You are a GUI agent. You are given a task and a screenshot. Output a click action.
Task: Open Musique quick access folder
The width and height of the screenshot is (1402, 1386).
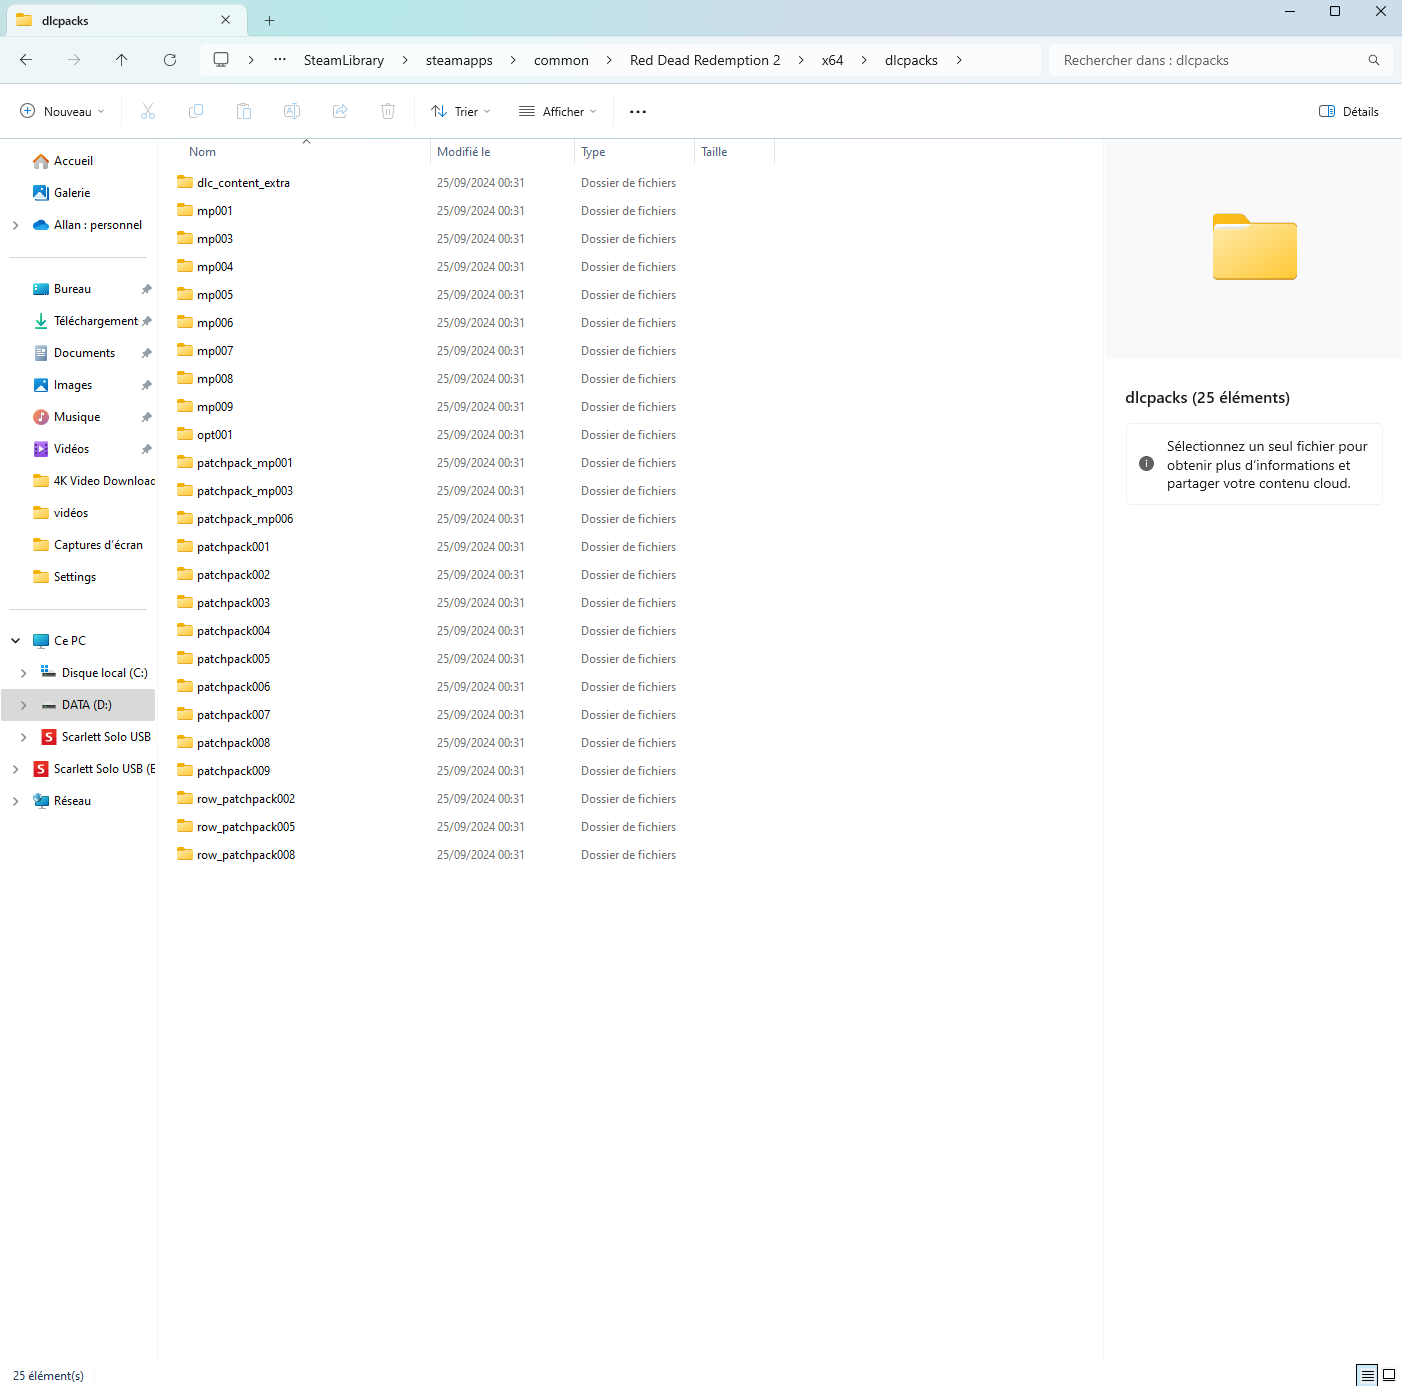[x=78, y=417]
